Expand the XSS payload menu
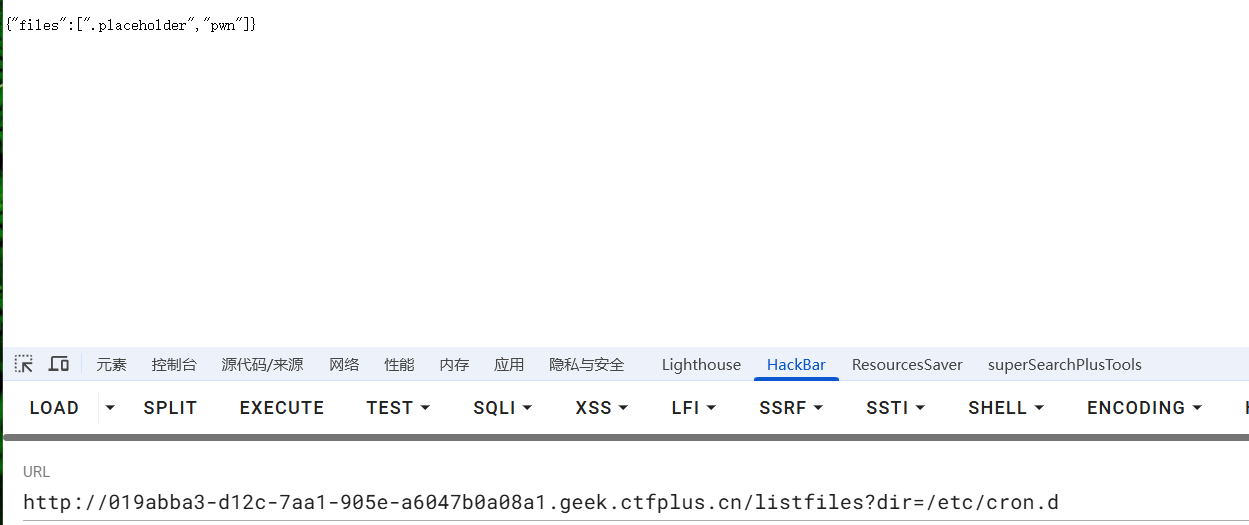The image size is (1249, 525). click(602, 408)
